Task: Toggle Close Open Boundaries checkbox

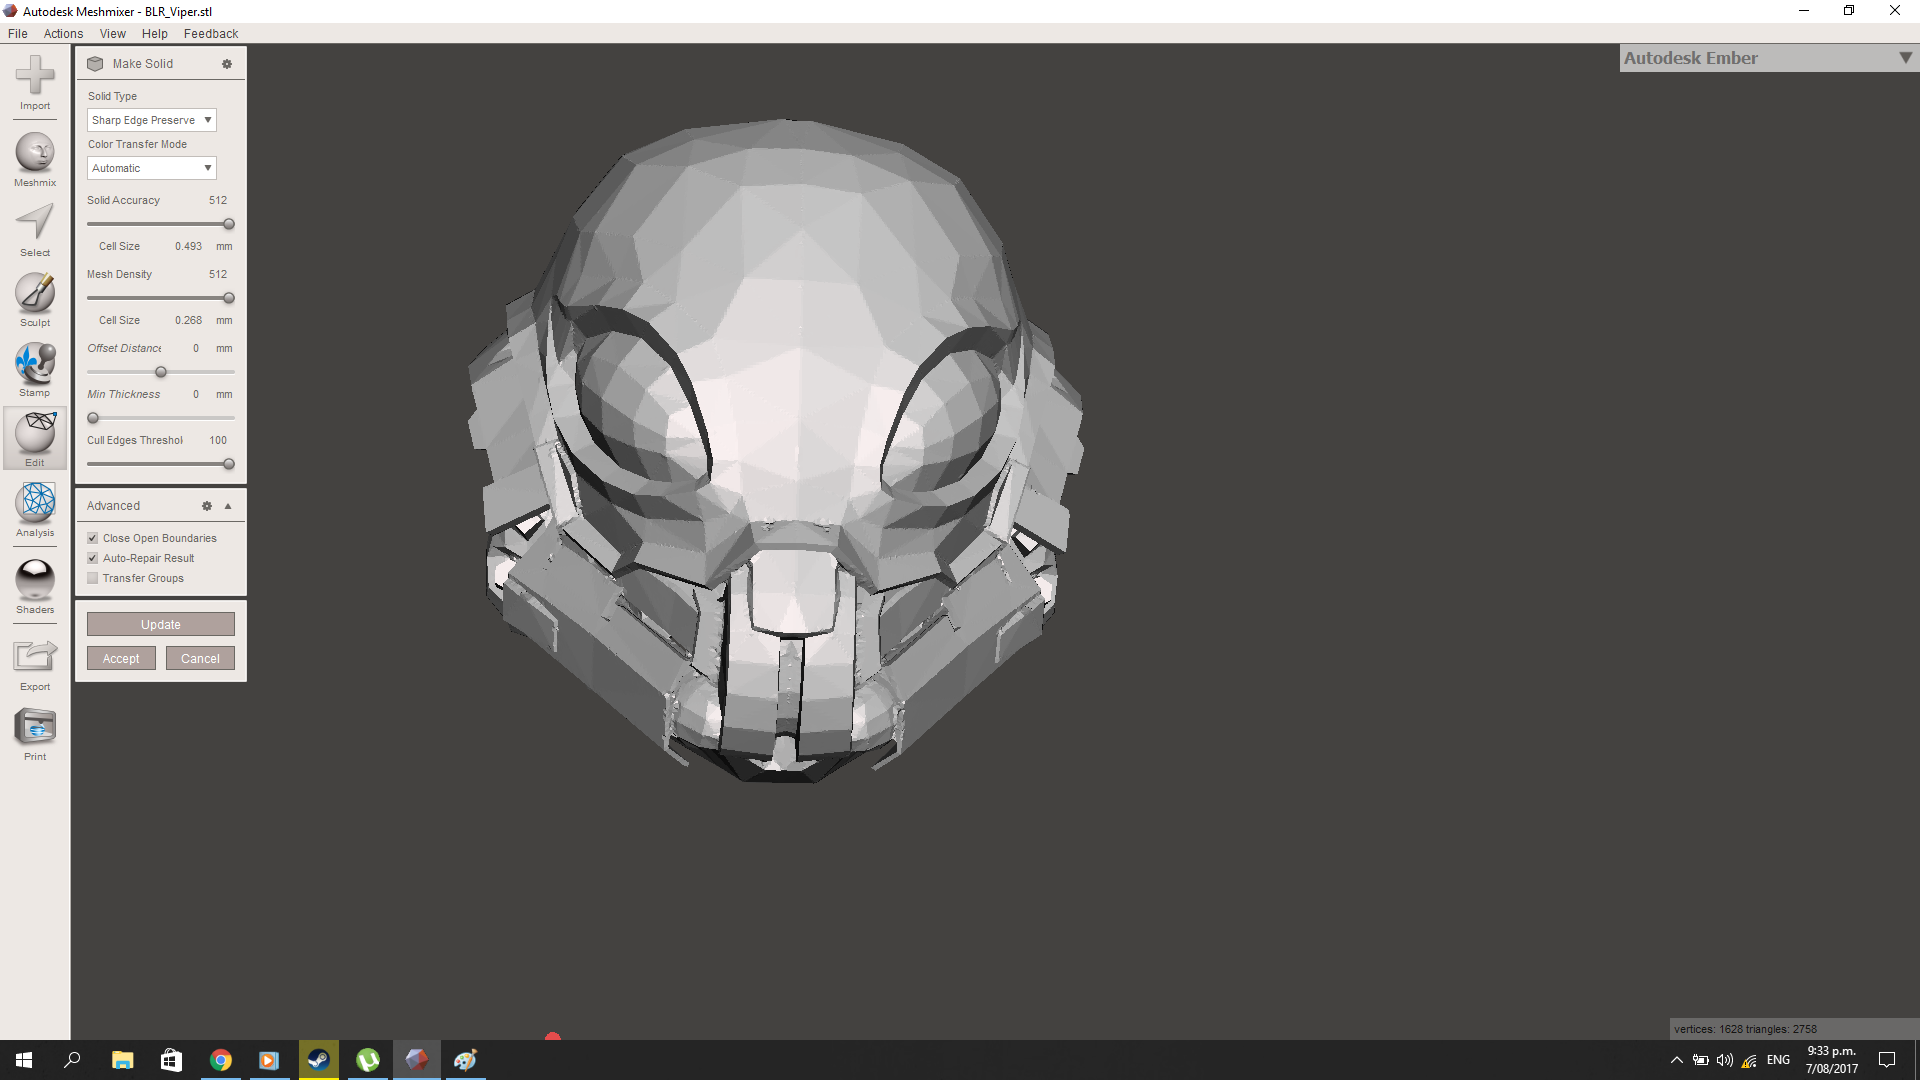Action: (x=93, y=538)
